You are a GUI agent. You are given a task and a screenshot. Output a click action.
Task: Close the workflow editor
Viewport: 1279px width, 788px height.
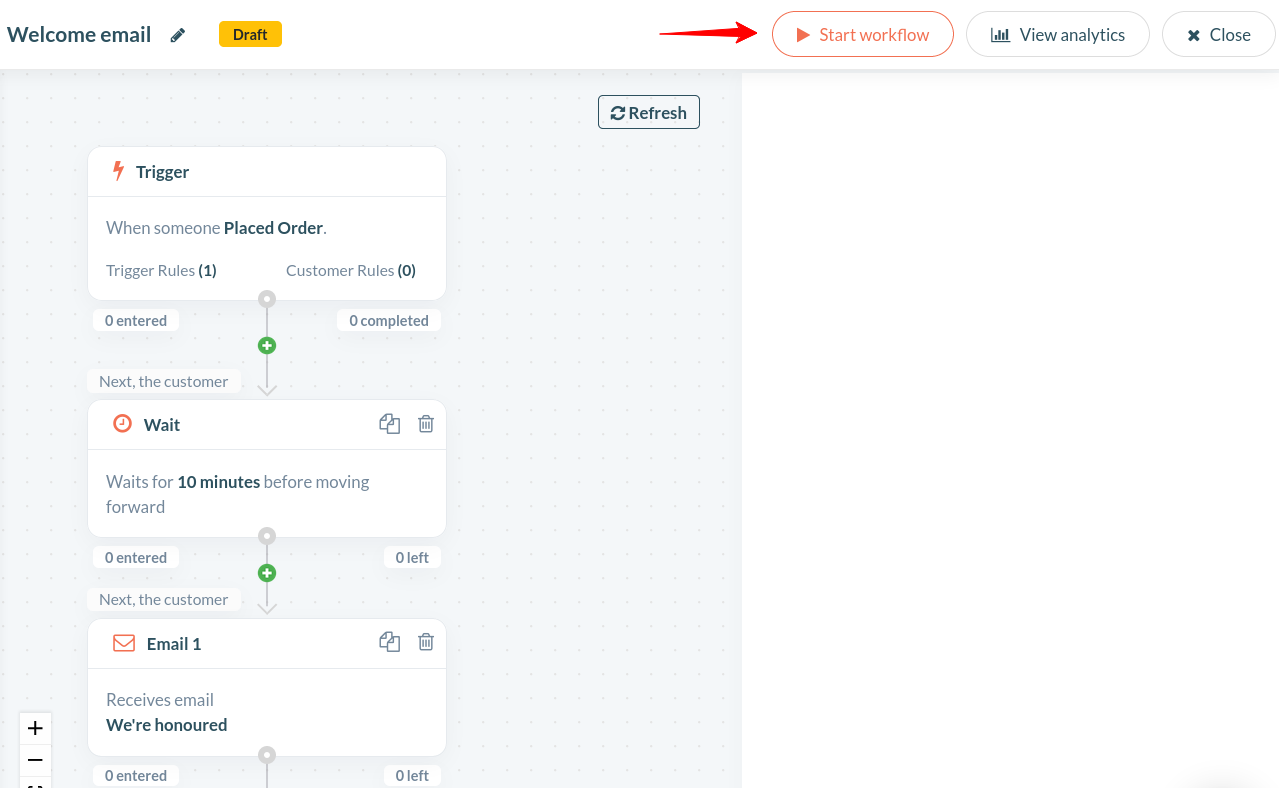[1218, 34]
